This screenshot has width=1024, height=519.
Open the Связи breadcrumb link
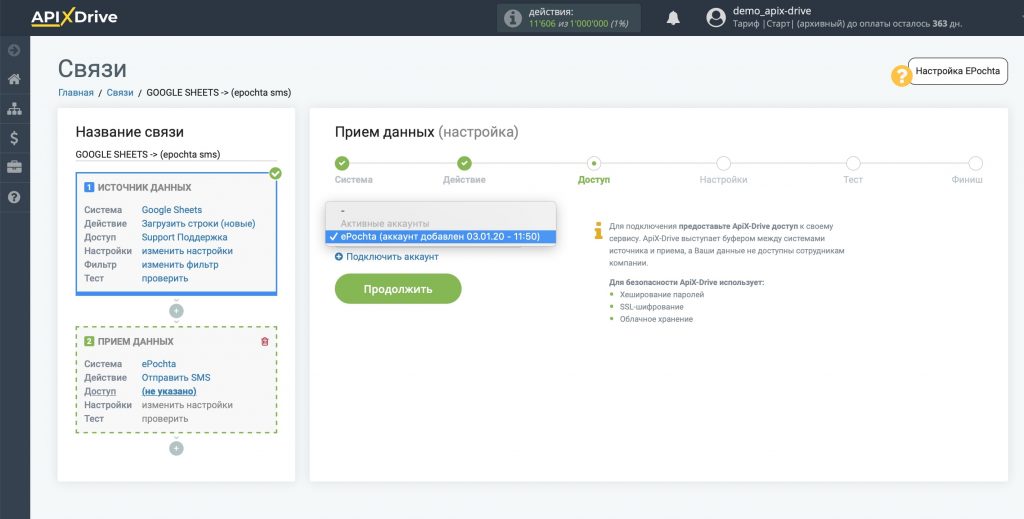[x=120, y=93]
